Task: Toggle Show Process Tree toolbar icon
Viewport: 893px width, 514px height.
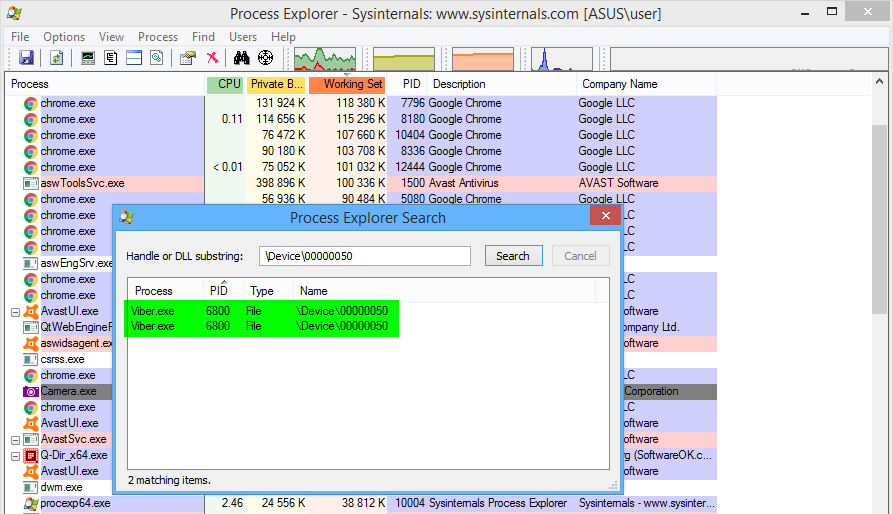Action: click(x=110, y=57)
